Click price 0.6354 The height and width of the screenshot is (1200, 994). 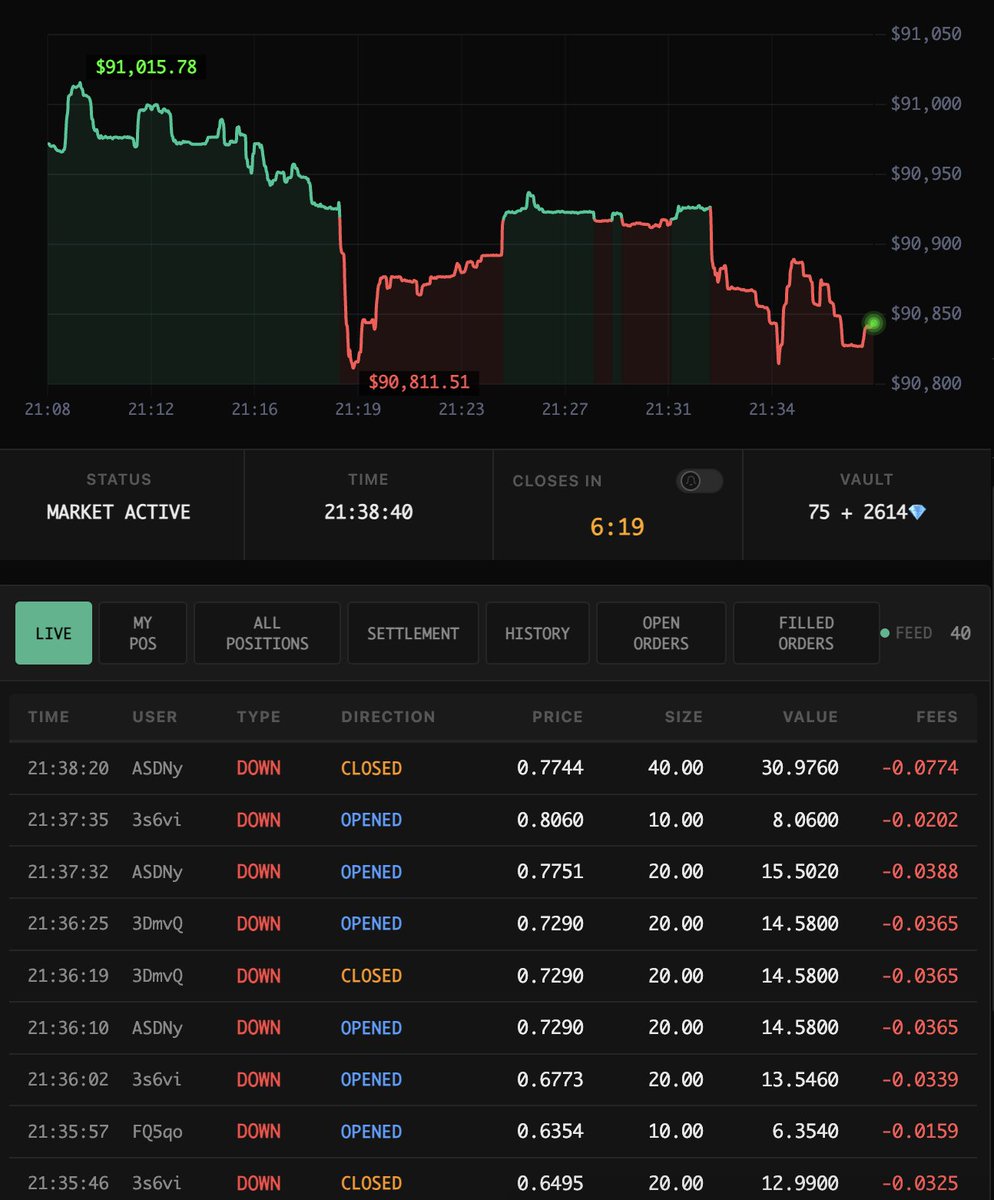(550, 1132)
